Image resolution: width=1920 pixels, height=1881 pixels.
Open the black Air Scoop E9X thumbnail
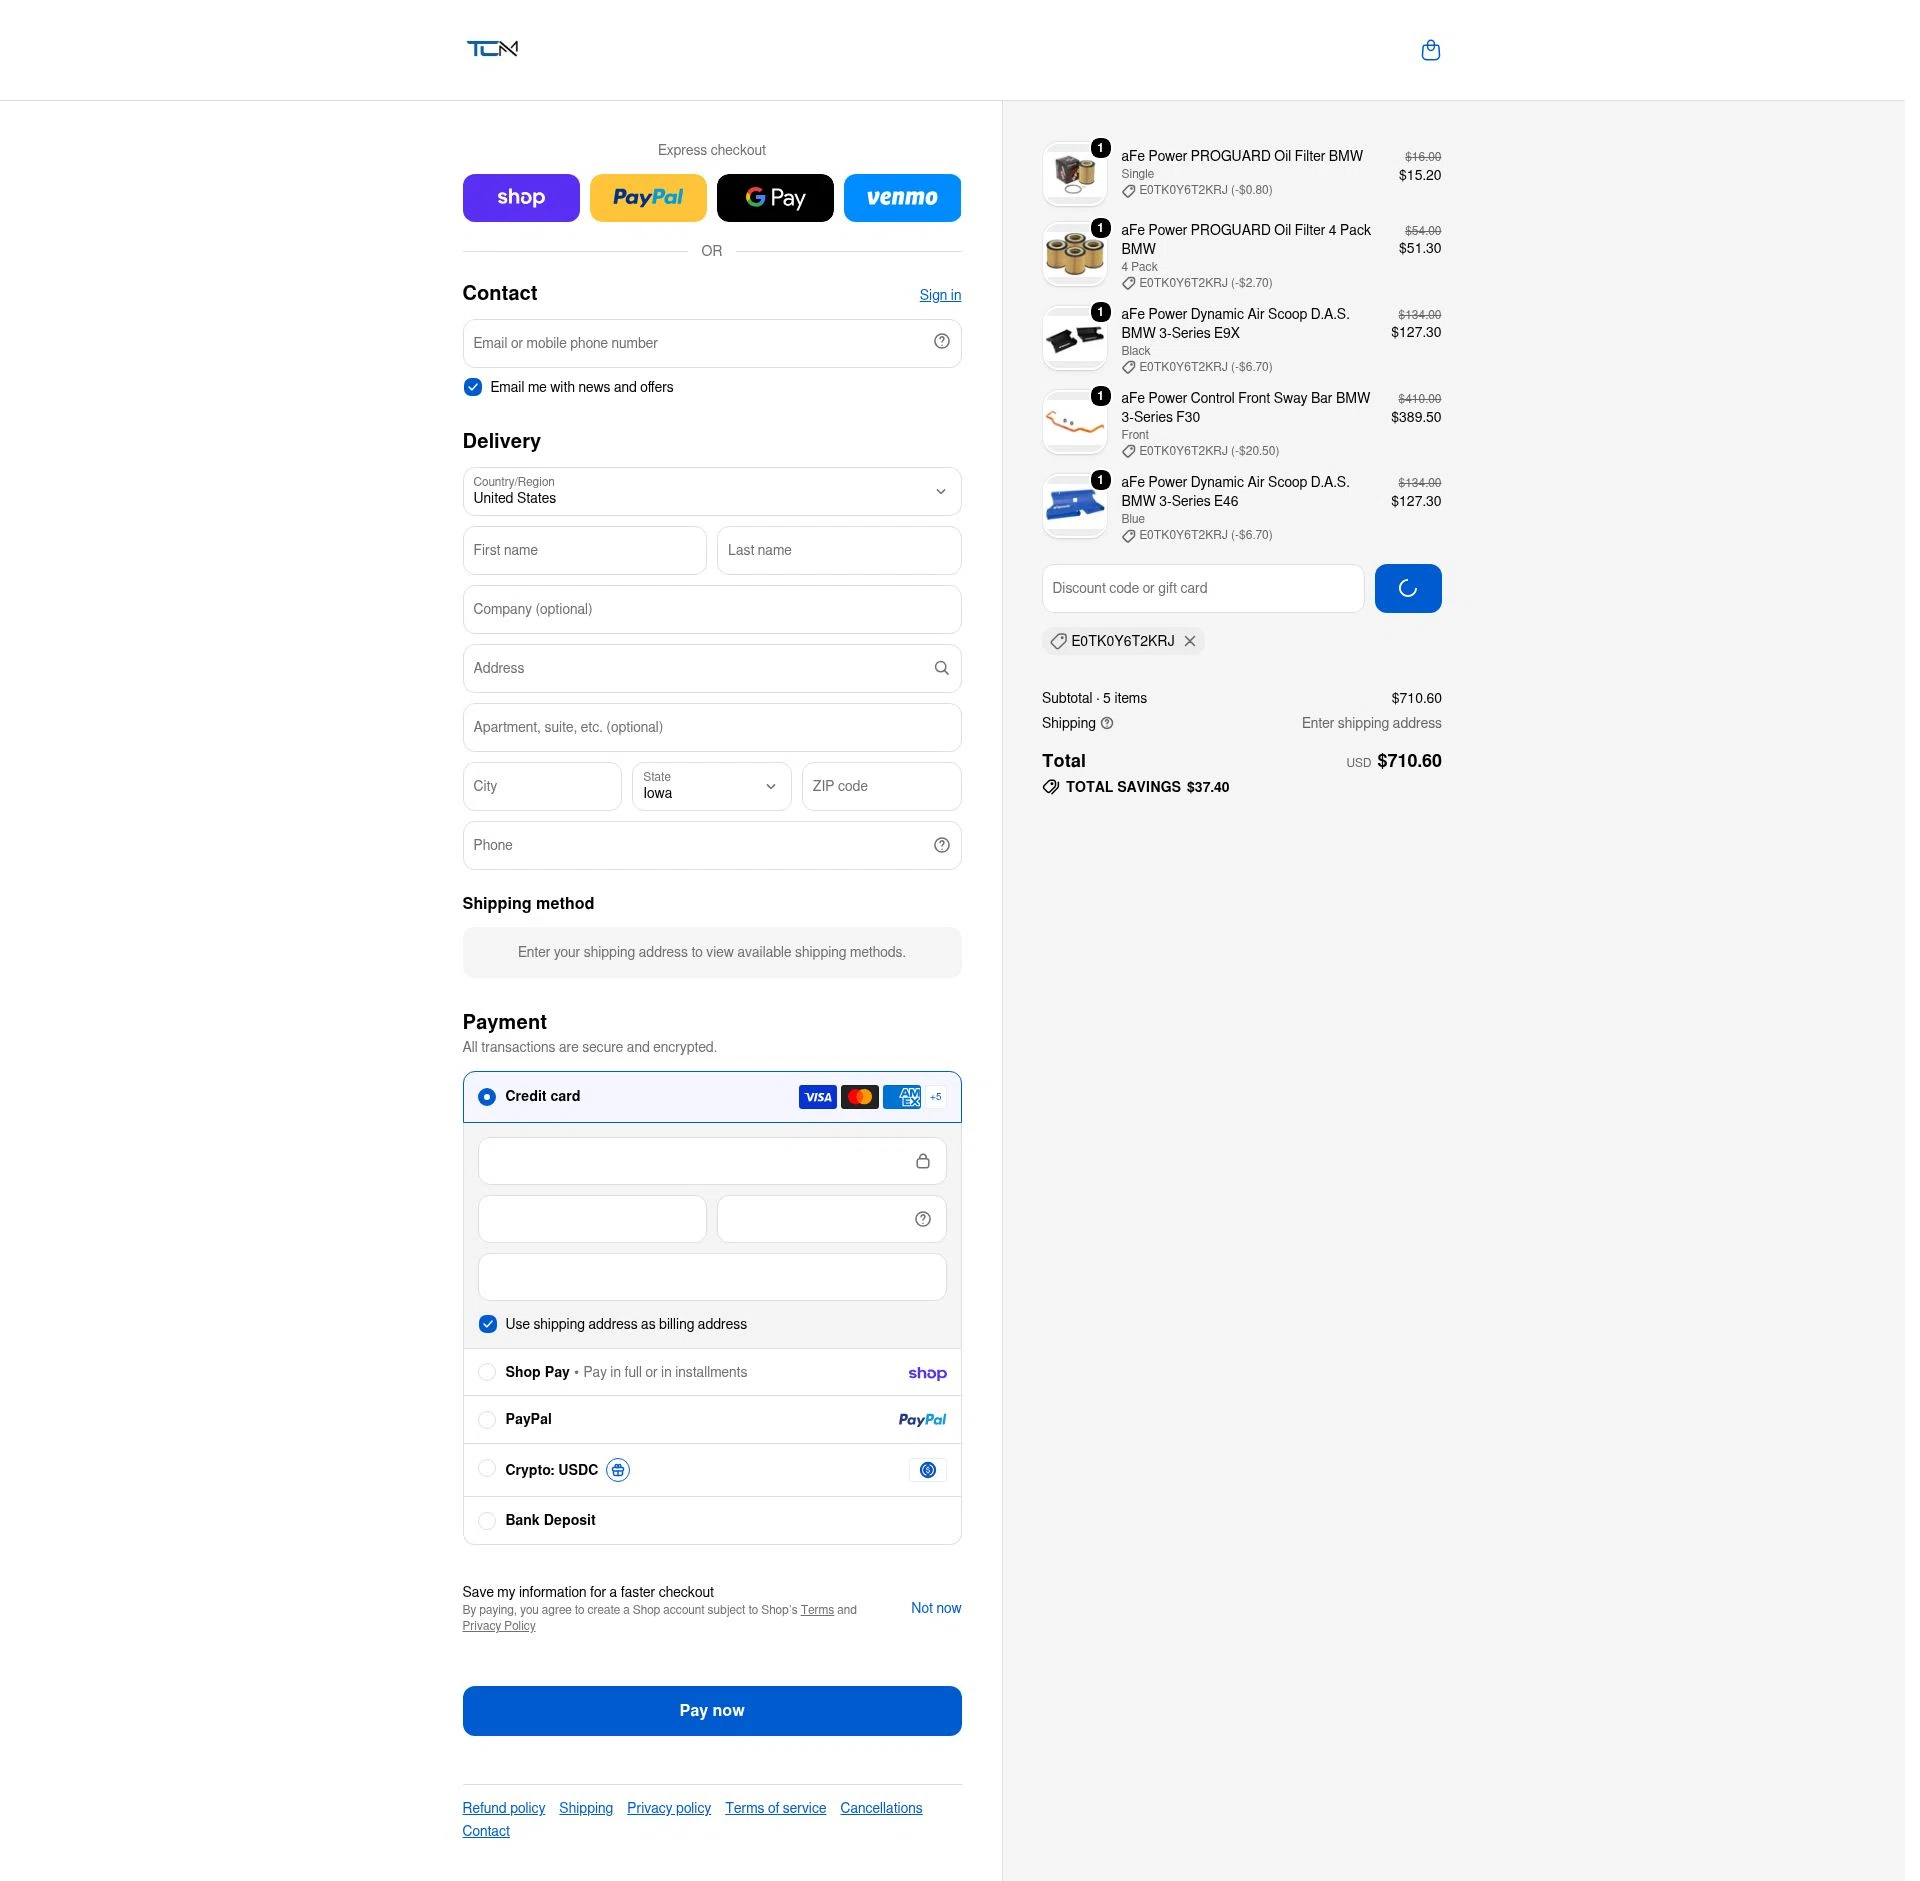[1075, 338]
